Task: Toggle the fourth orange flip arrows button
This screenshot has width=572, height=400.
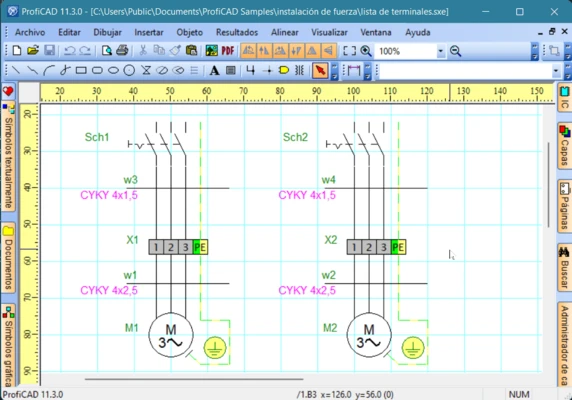Action: point(296,51)
